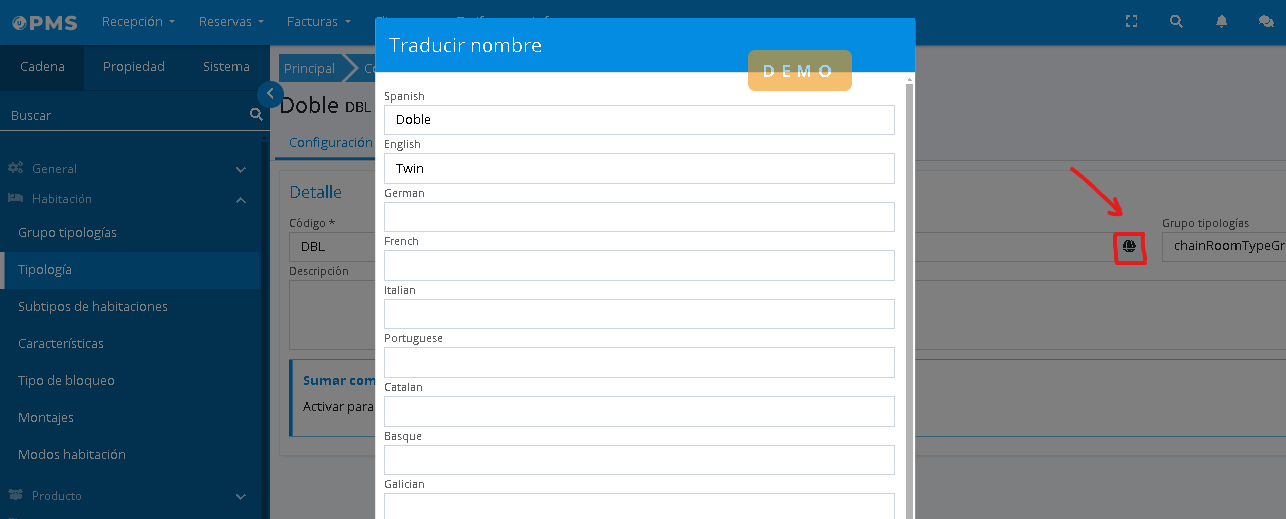1286x519 pixels.
Task: Open notifications bell icon
Action: (1221, 21)
